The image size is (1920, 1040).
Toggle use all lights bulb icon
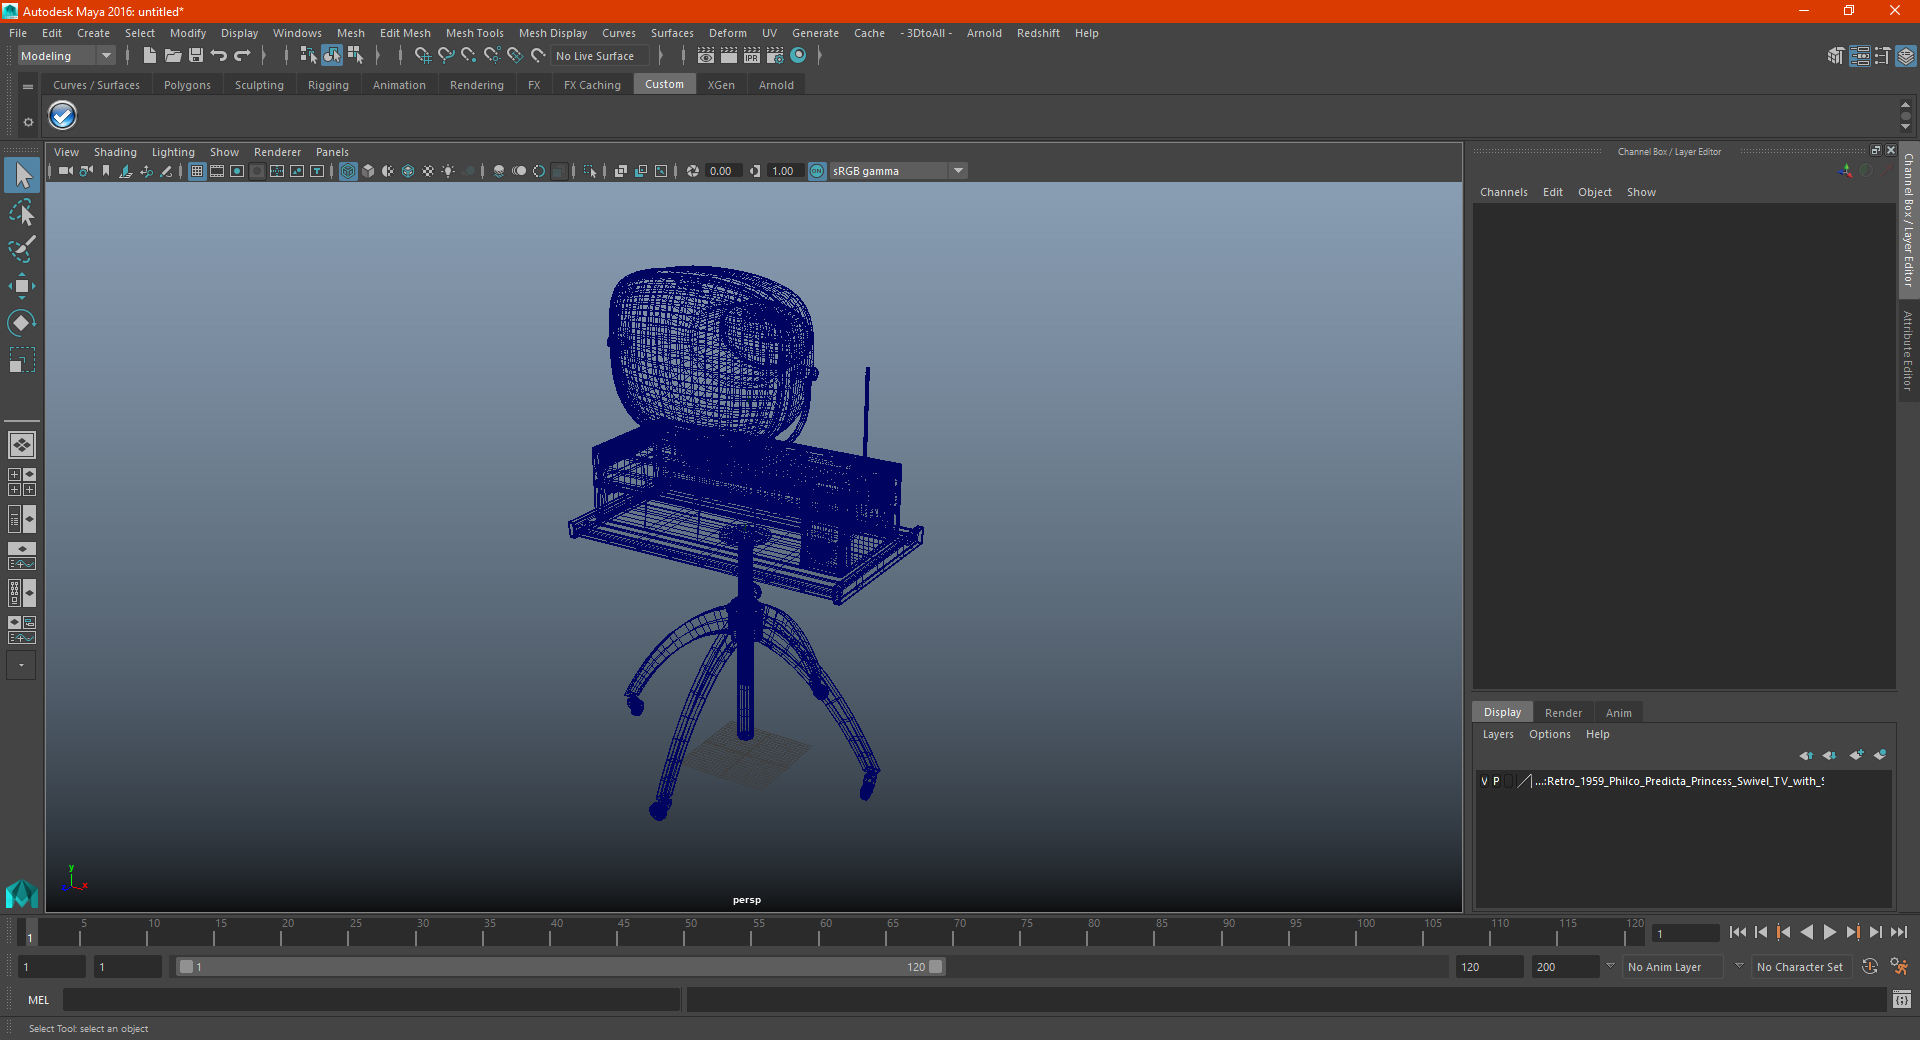448,171
